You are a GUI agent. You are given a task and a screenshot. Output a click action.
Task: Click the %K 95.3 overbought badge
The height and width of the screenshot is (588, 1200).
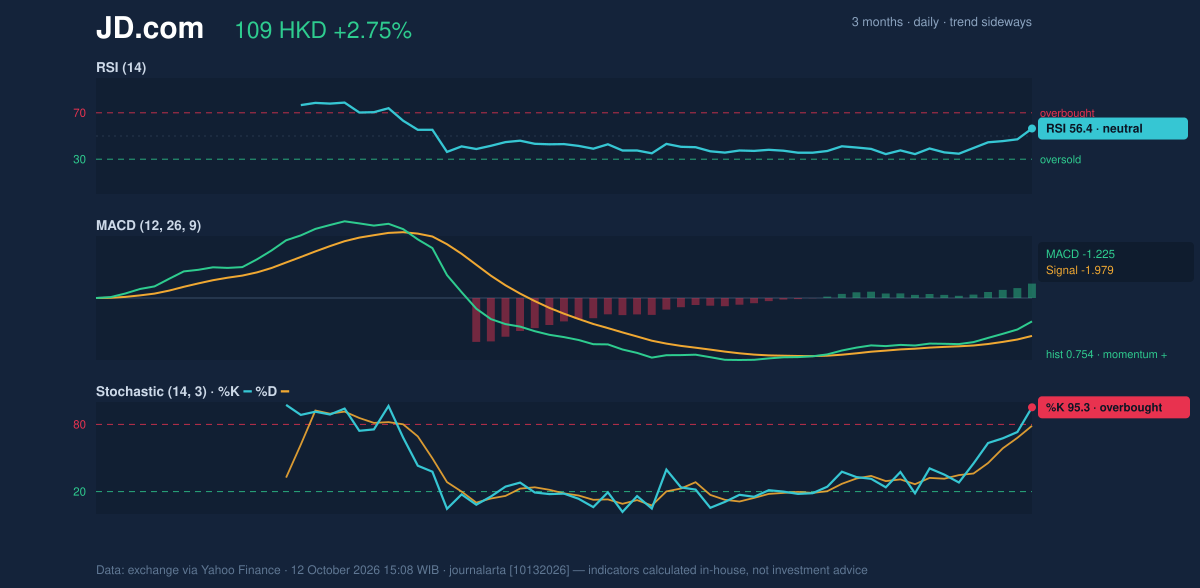pos(1114,407)
